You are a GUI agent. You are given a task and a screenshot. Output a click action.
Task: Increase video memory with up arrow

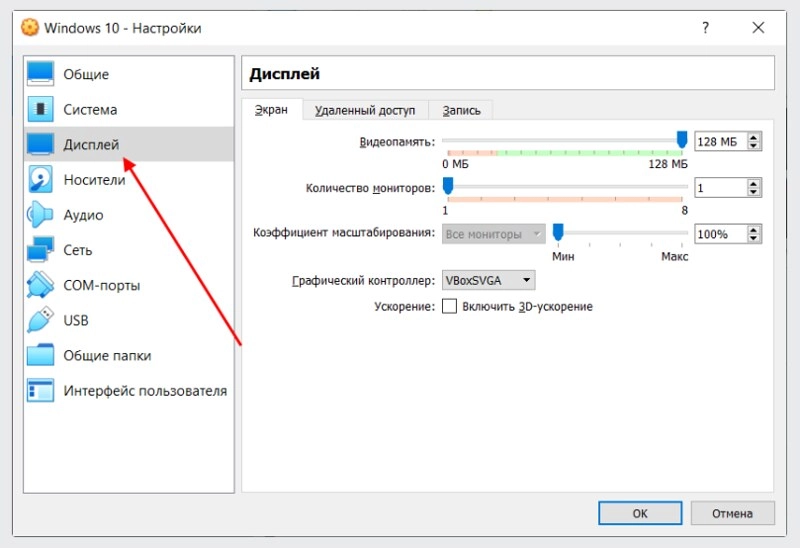point(754,137)
